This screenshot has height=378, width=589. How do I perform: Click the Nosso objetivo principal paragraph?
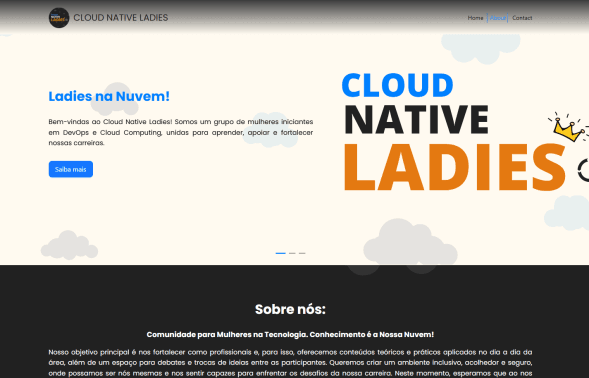click(x=290, y=363)
